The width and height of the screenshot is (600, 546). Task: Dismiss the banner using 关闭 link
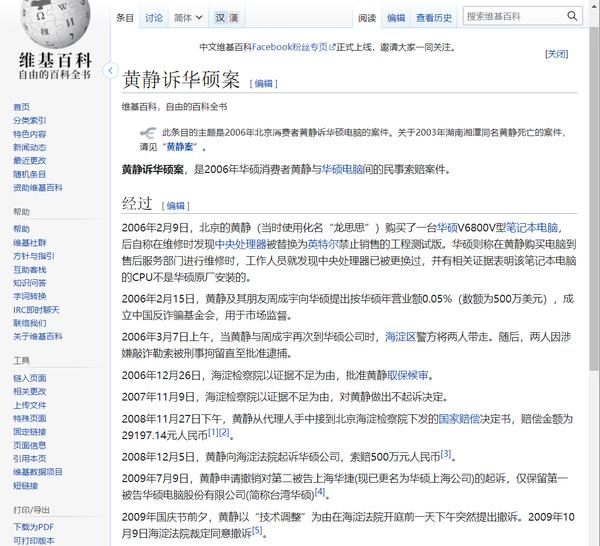pyautogui.click(x=556, y=54)
